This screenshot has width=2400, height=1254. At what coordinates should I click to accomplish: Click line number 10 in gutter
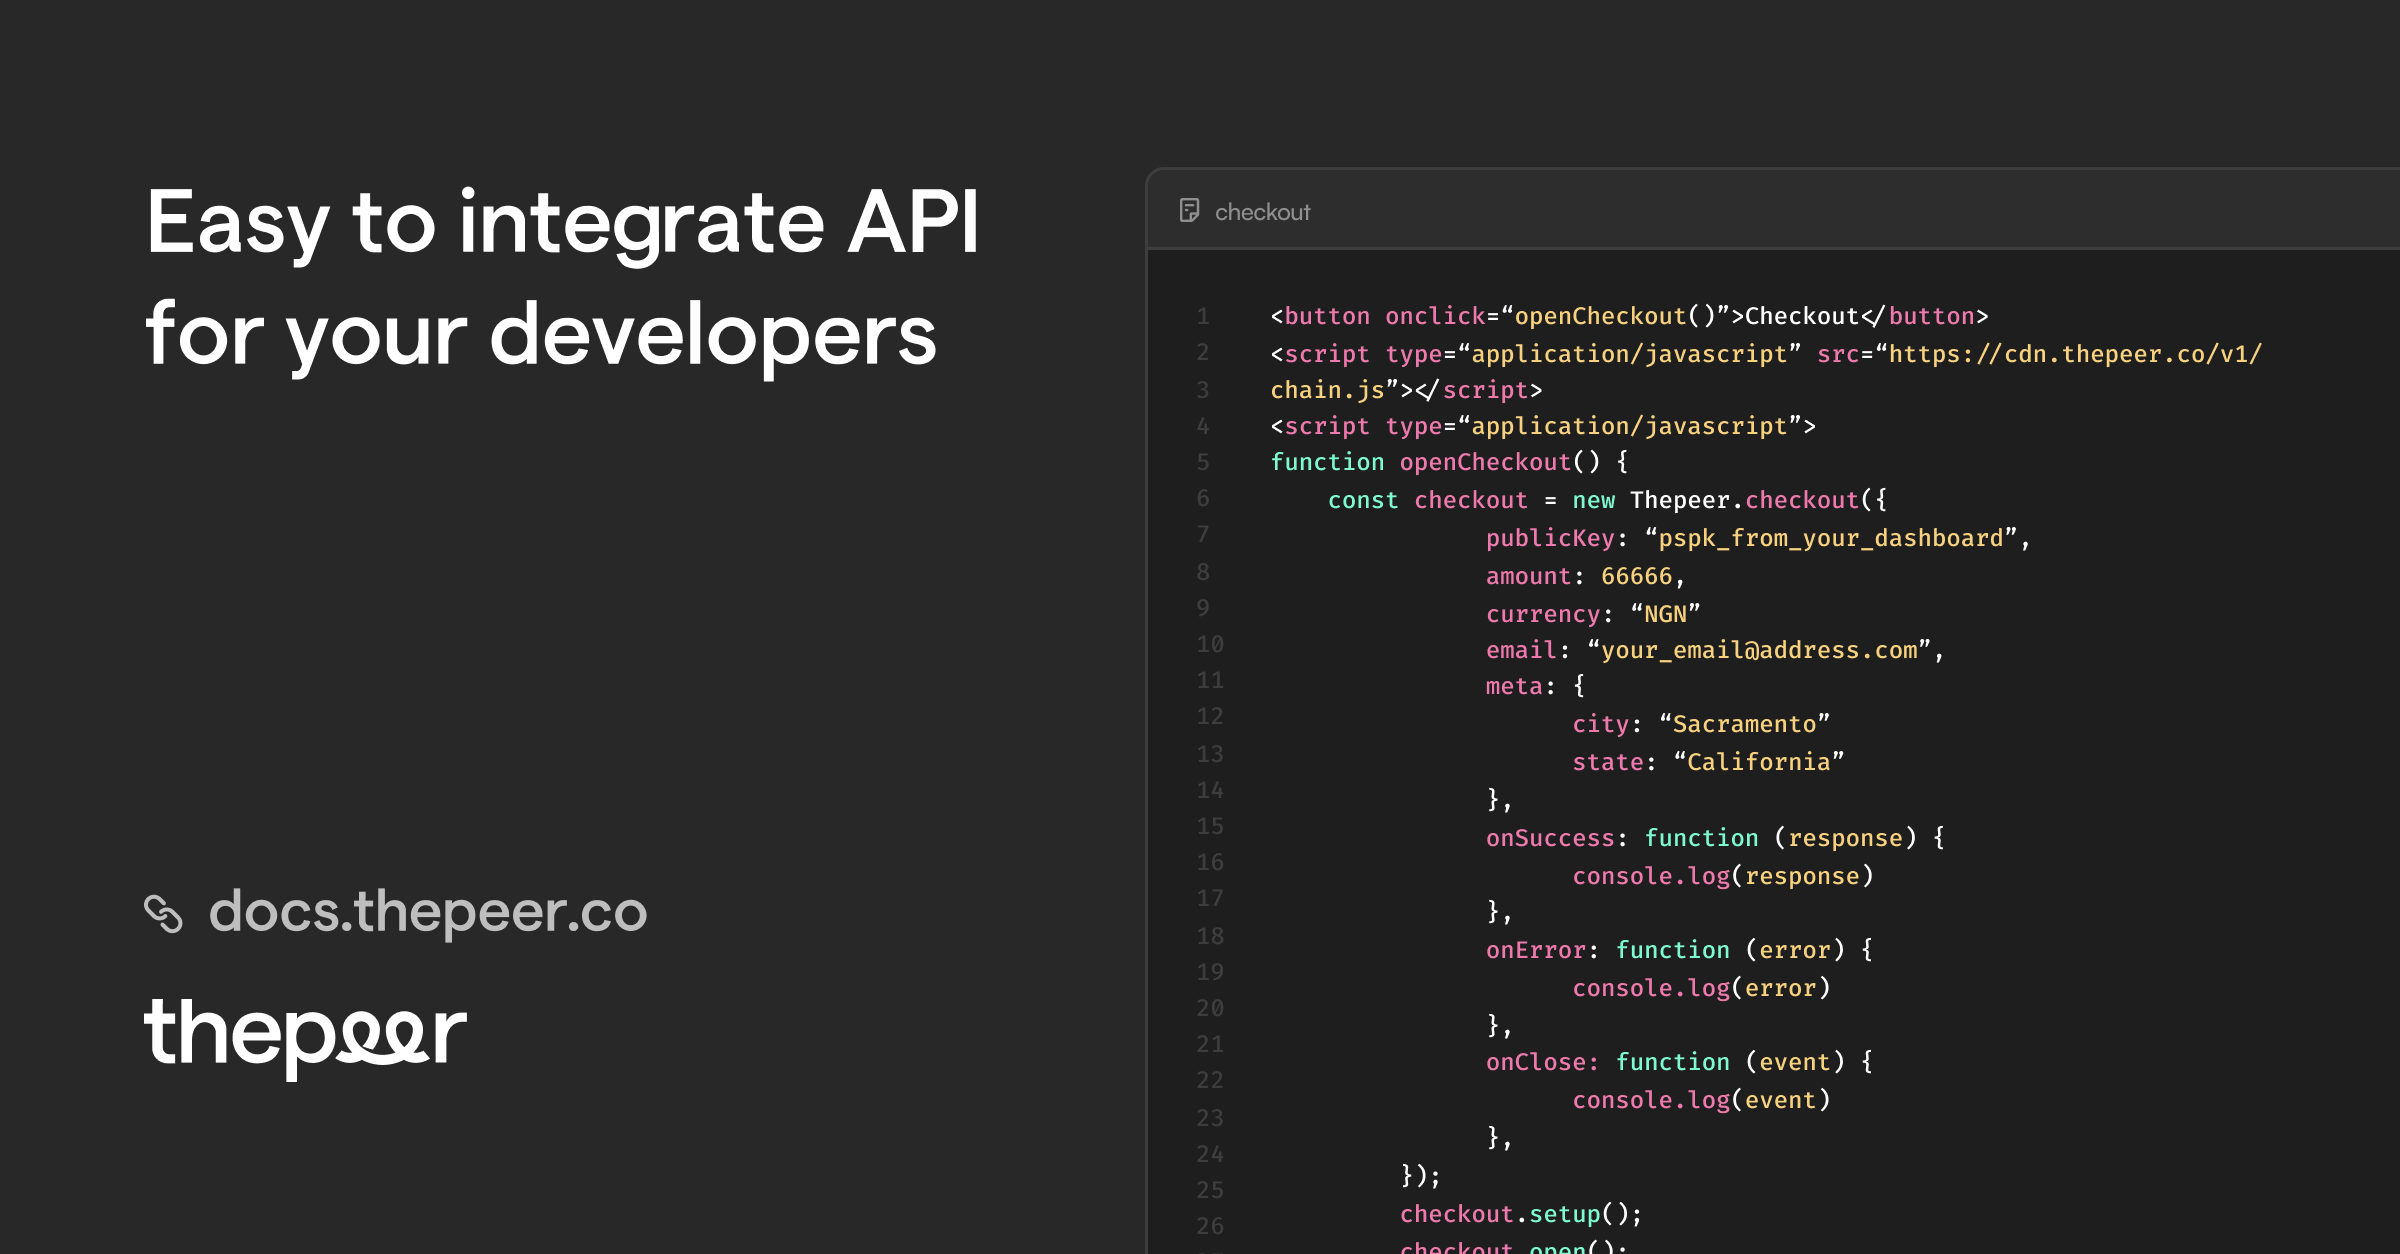pyautogui.click(x=1210, y=645)
